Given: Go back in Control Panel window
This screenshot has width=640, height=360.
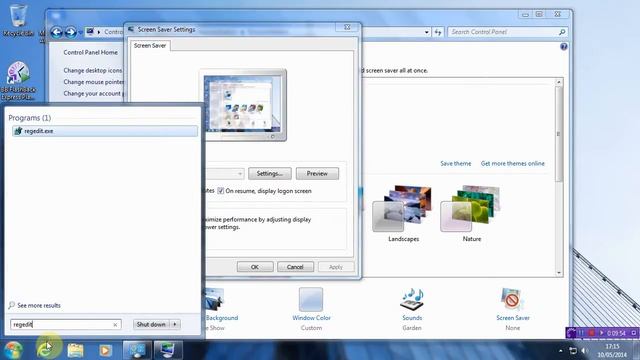Looking at the screenshot, I should [x=57, y=32].
